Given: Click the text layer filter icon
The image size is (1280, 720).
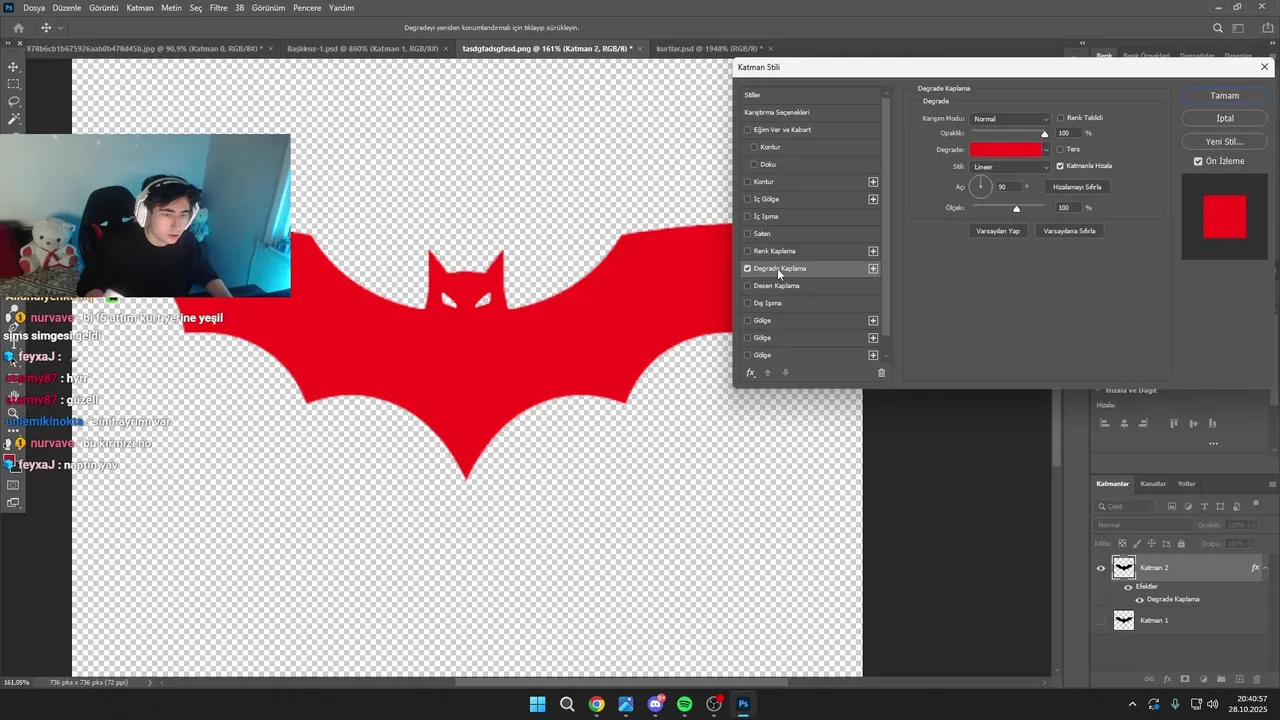Looking at the screenshot, I should pos(1204,507).
